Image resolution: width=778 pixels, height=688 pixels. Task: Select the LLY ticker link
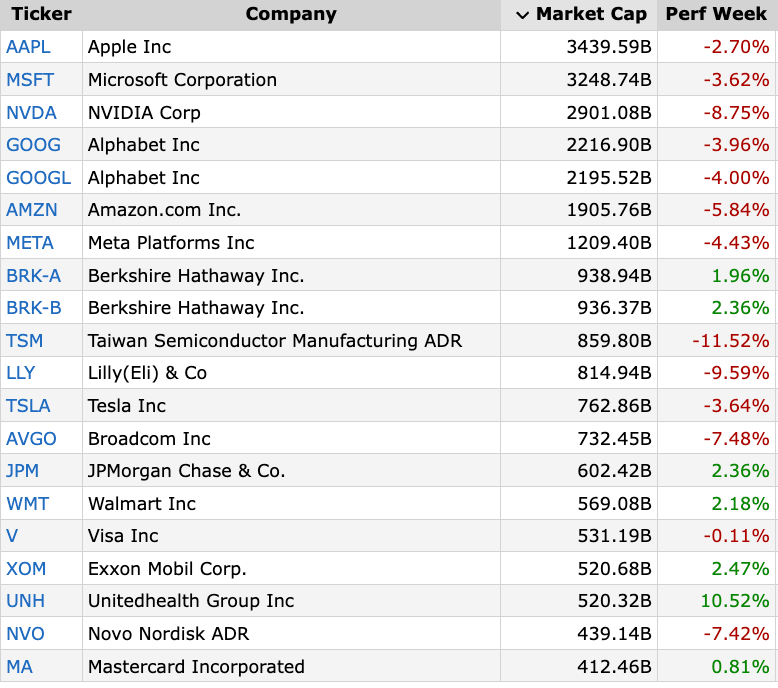tap(20, 373)
